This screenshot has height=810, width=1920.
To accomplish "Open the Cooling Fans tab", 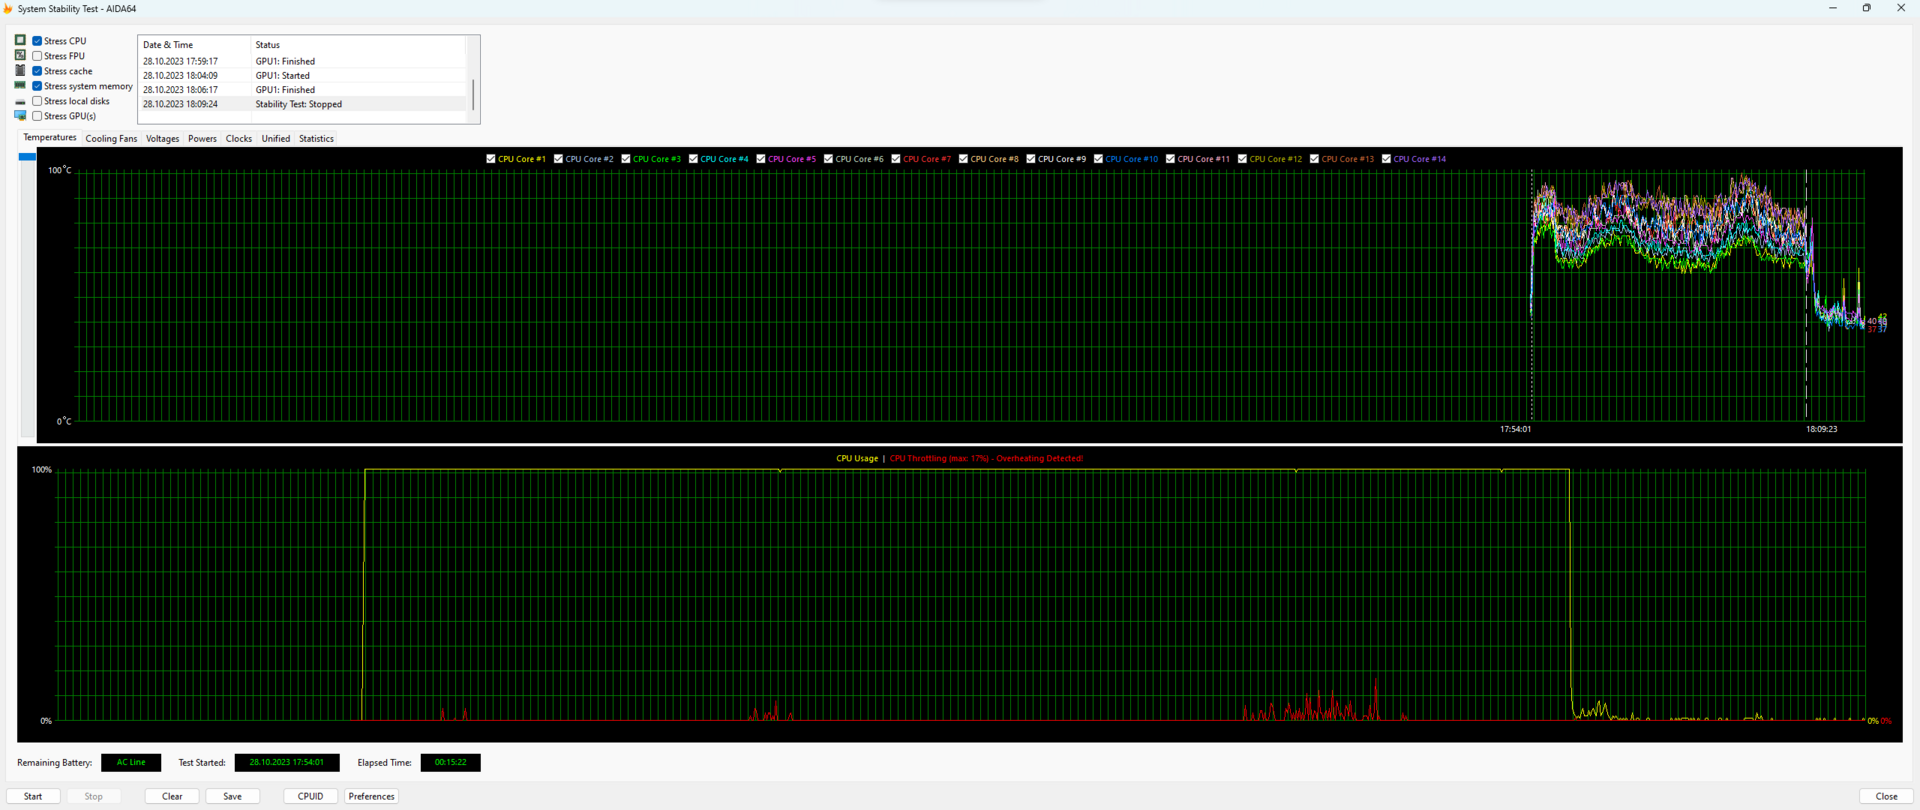I will coord(111,139).
